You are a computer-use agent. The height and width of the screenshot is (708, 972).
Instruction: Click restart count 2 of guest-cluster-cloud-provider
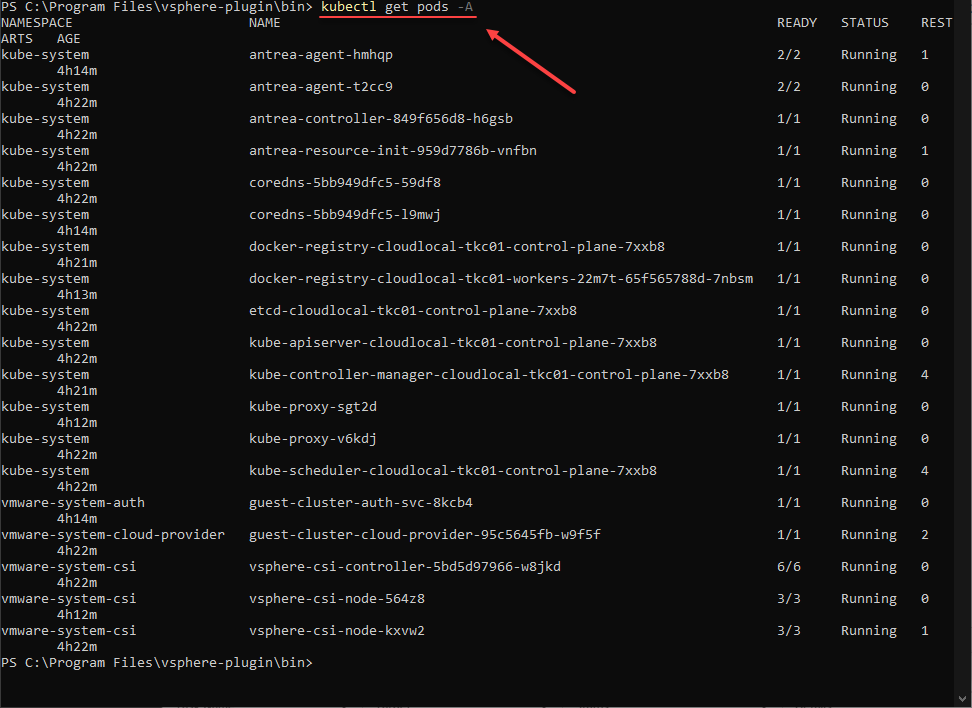click(x=925, y=535)
